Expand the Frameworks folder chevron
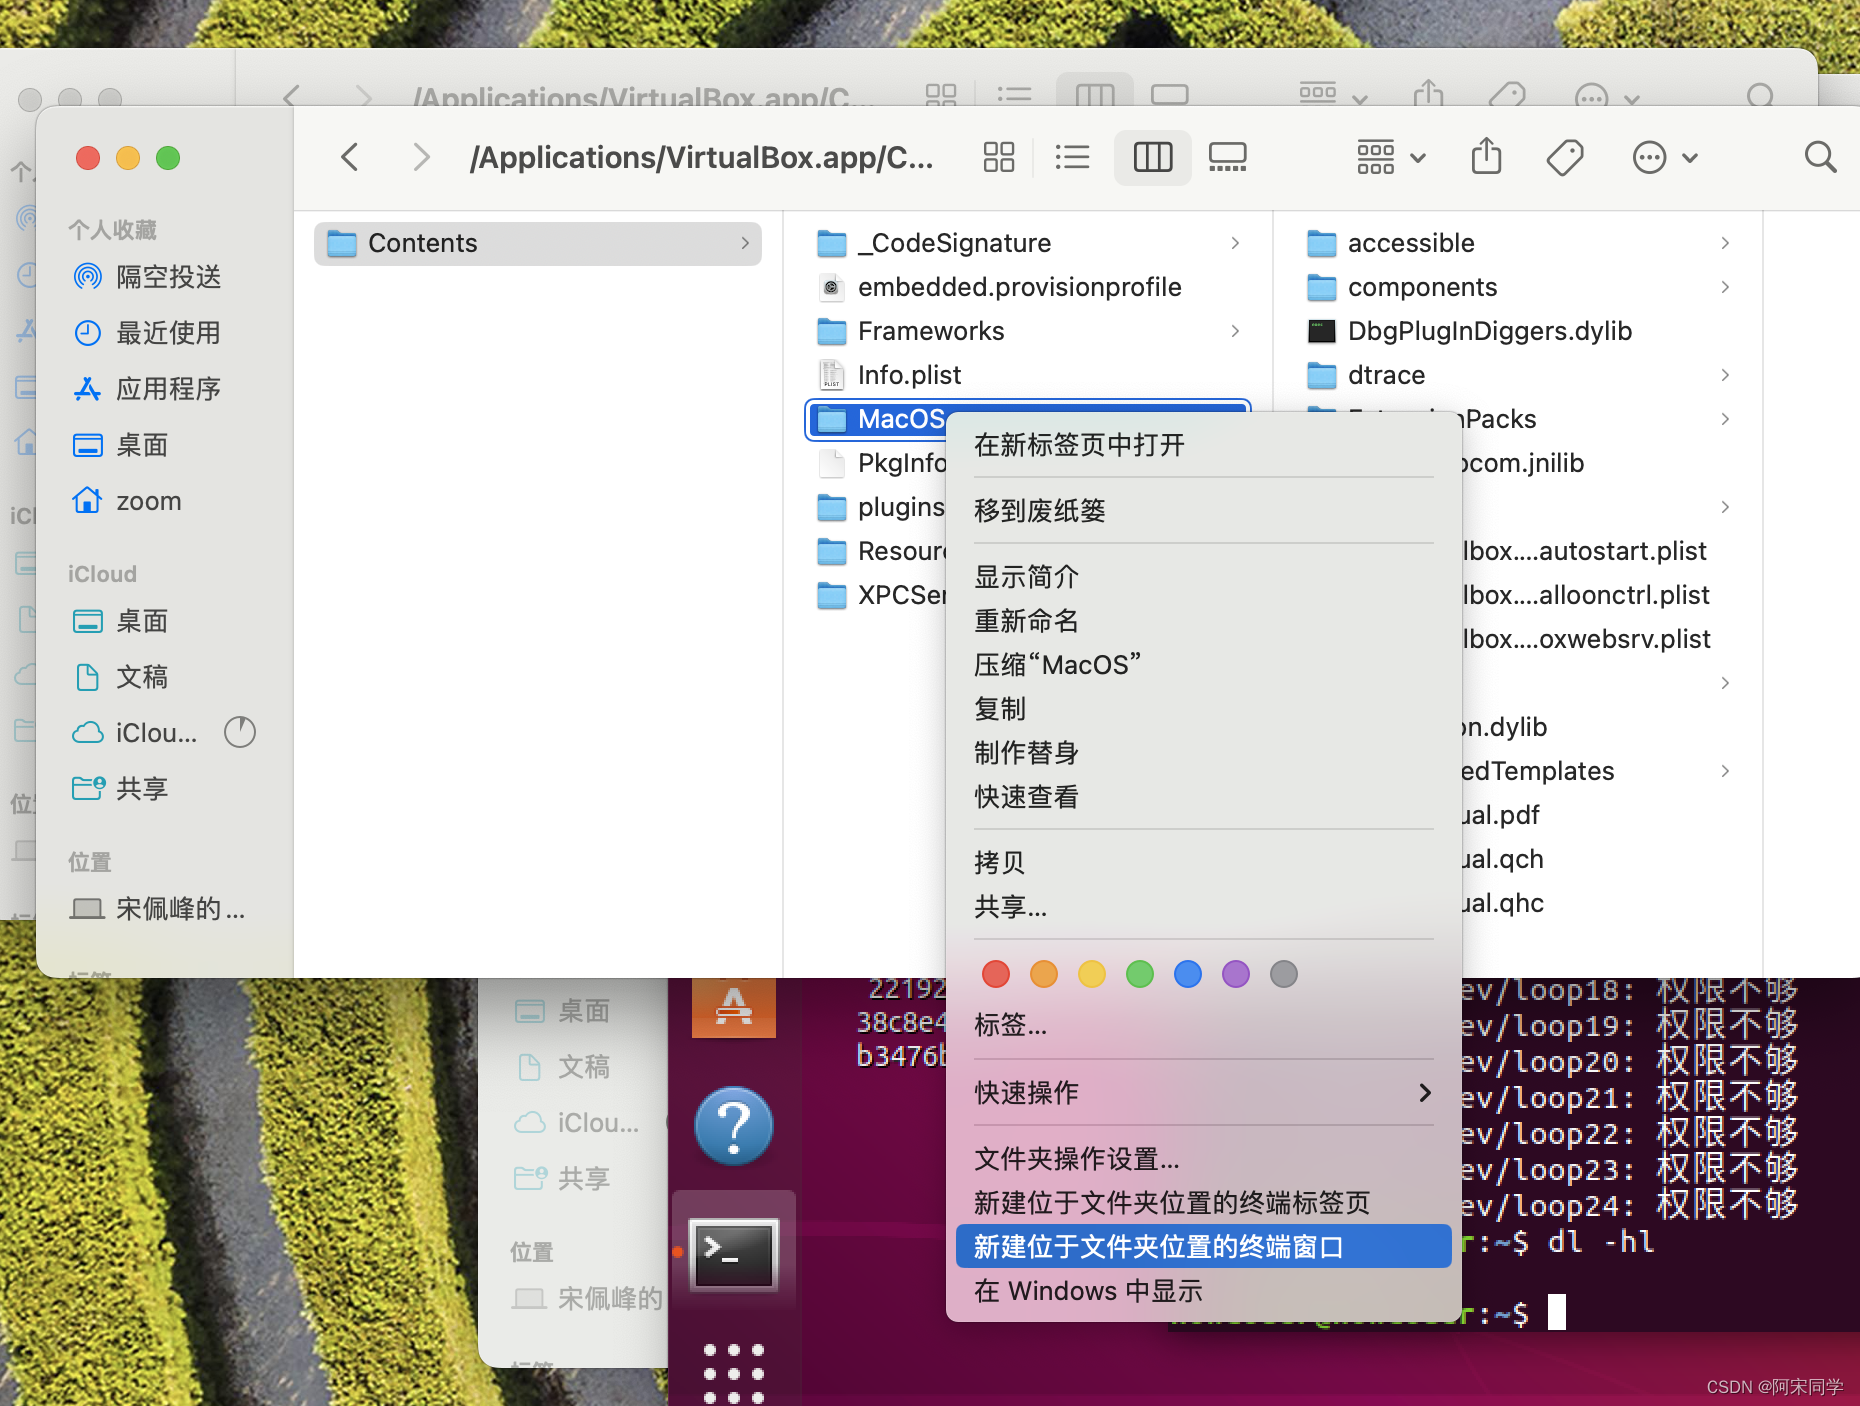 (x=1235, y=331)
